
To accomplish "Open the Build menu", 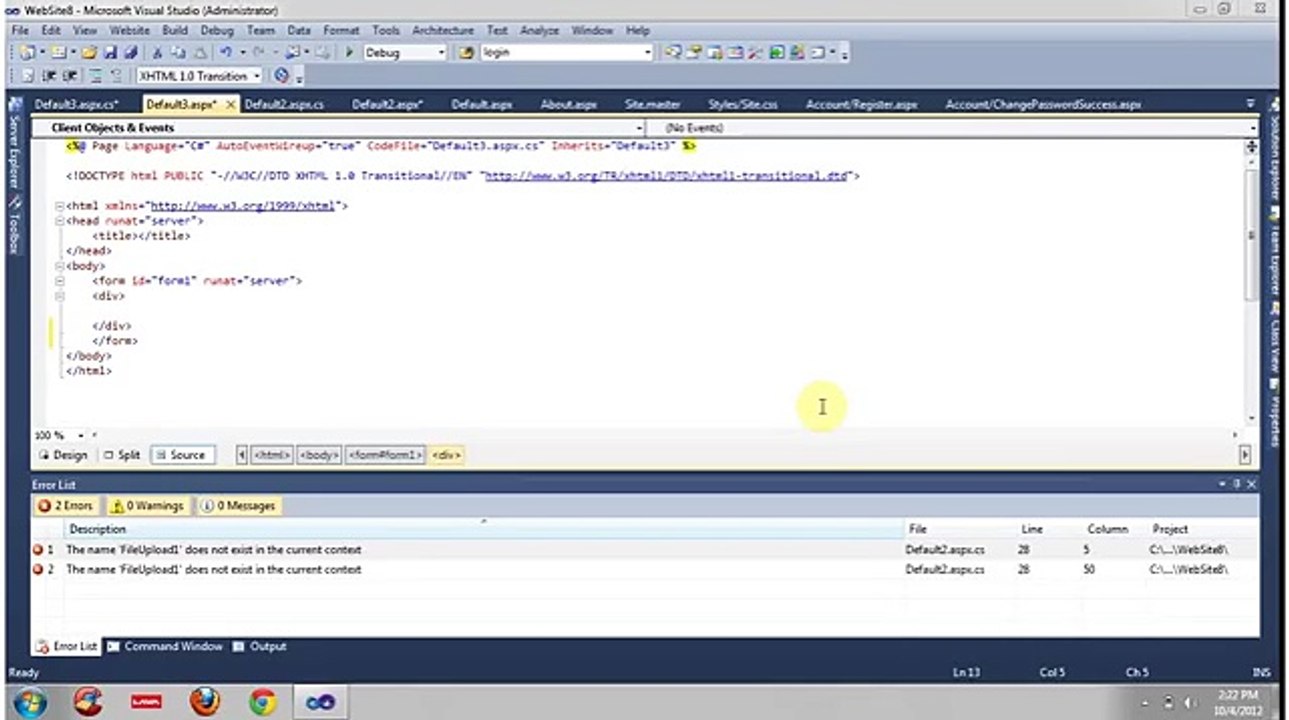I will 175,31.
